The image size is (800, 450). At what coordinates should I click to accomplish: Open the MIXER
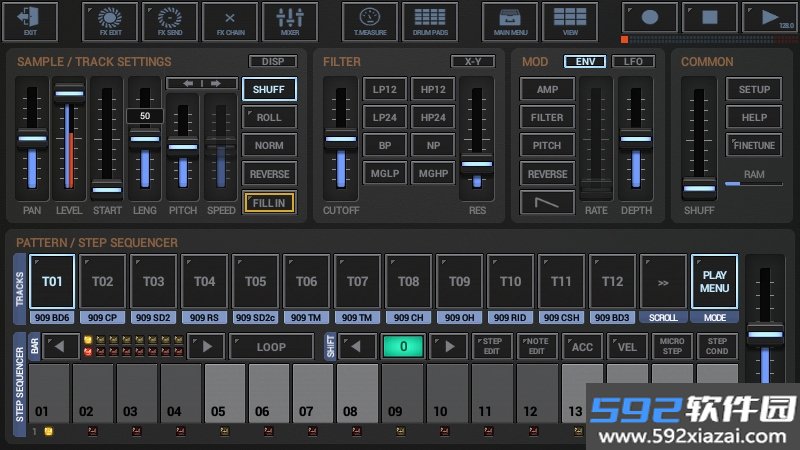(290, 21)
